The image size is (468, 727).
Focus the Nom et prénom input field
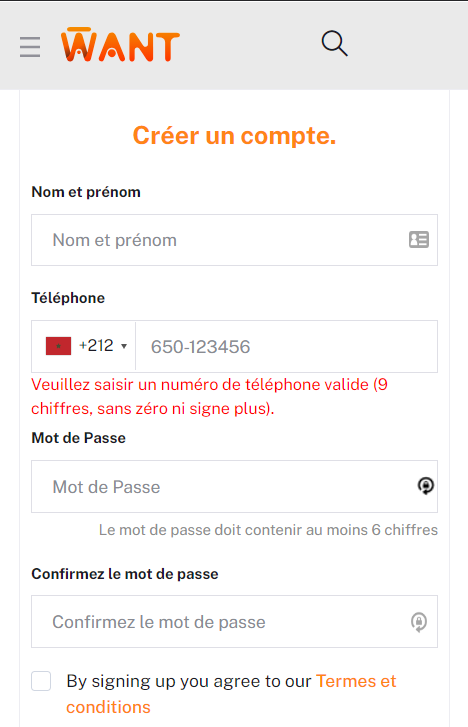click(234, 240)
